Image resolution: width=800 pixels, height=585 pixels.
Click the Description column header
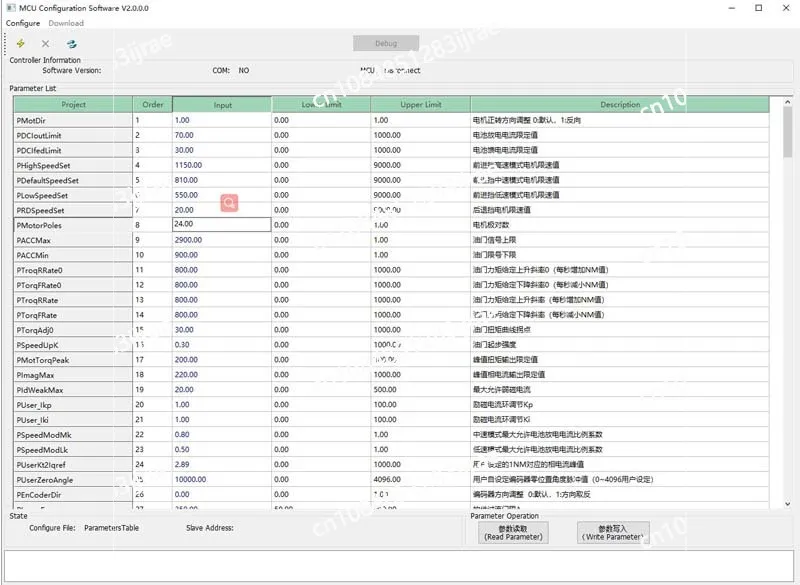620,104
